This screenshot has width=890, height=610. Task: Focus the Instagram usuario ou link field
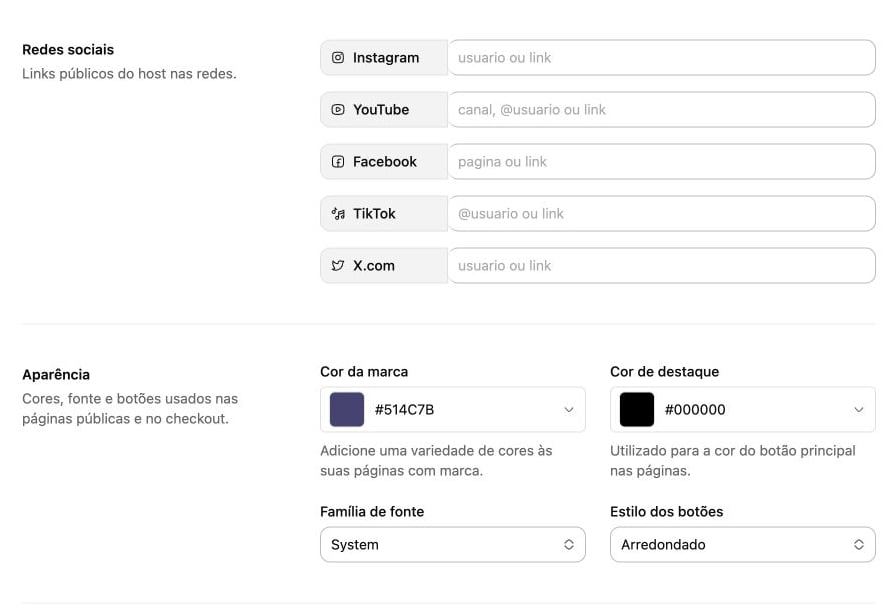661,57
